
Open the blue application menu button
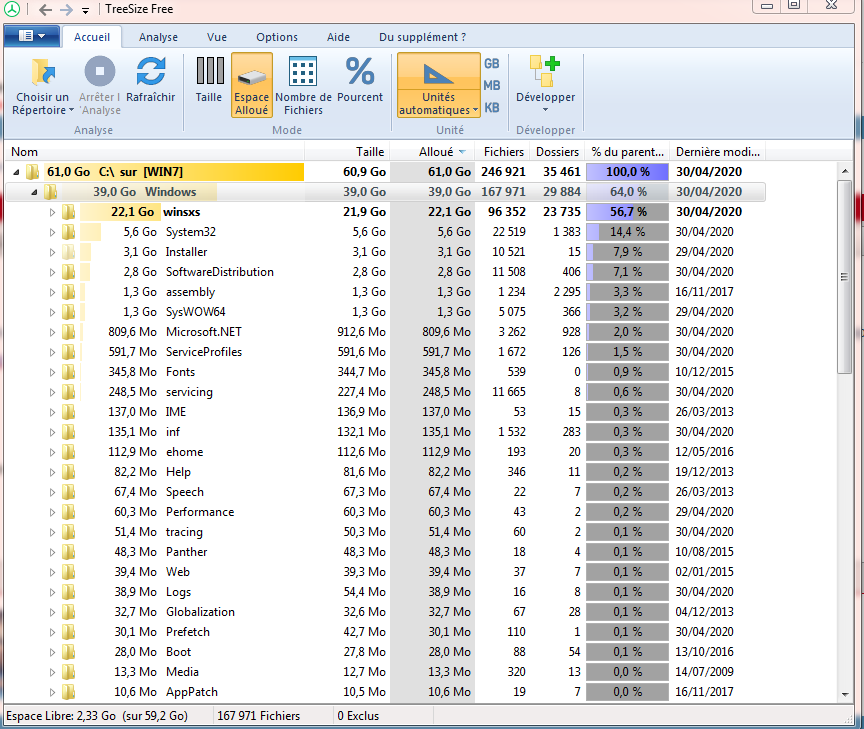coord(32,36)
